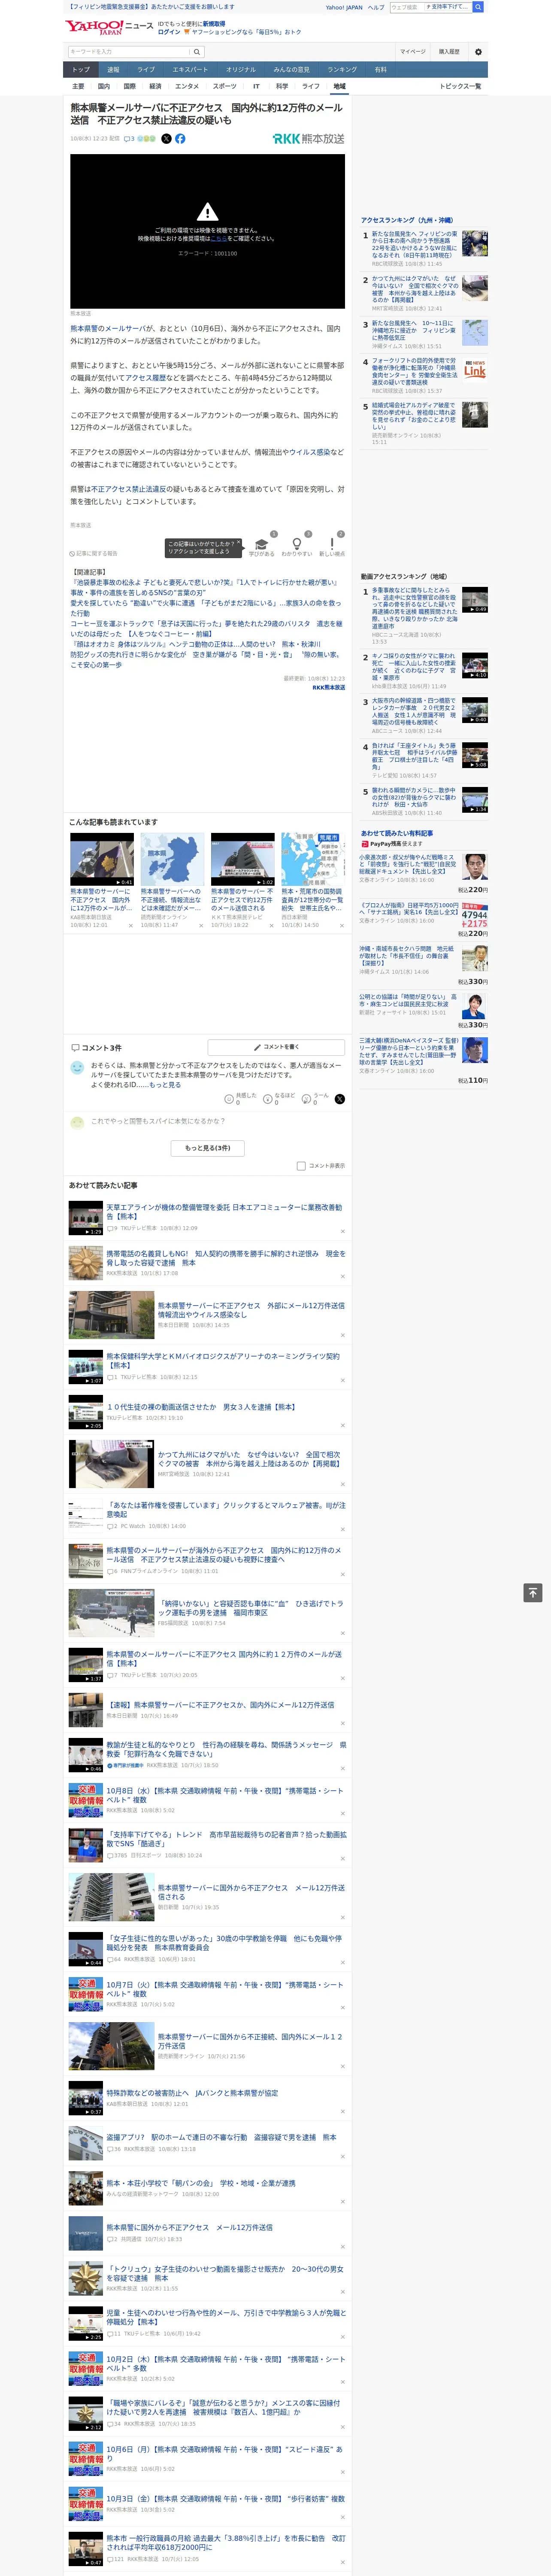
Task: Open the article's comment count icon
Action: pyautogui.click(x=129, y=139)
